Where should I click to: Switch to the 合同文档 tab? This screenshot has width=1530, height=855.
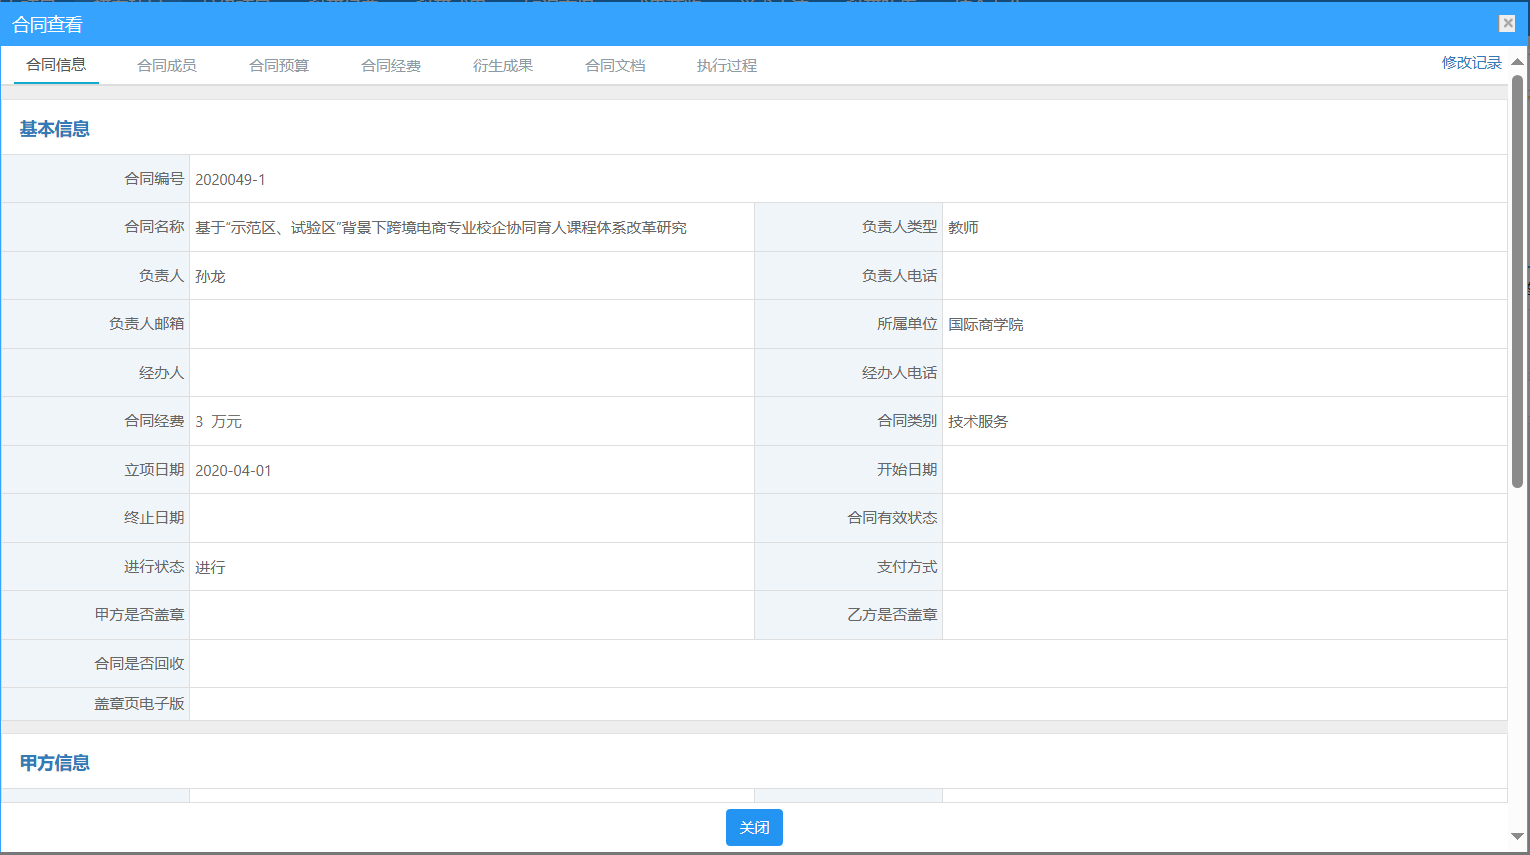[615, 66]
